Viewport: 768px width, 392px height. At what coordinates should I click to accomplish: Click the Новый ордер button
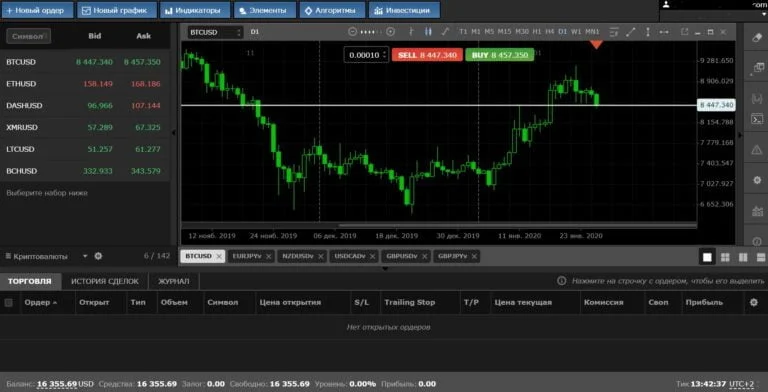point(37,10)
